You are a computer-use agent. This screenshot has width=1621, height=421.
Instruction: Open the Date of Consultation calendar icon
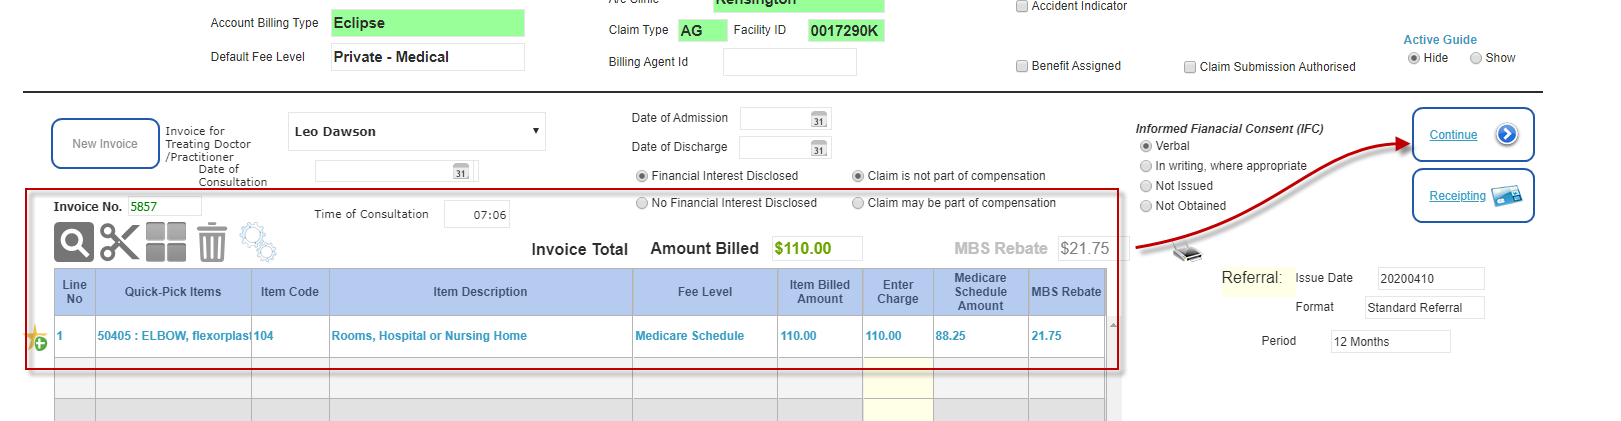click(x=461, y=172)
